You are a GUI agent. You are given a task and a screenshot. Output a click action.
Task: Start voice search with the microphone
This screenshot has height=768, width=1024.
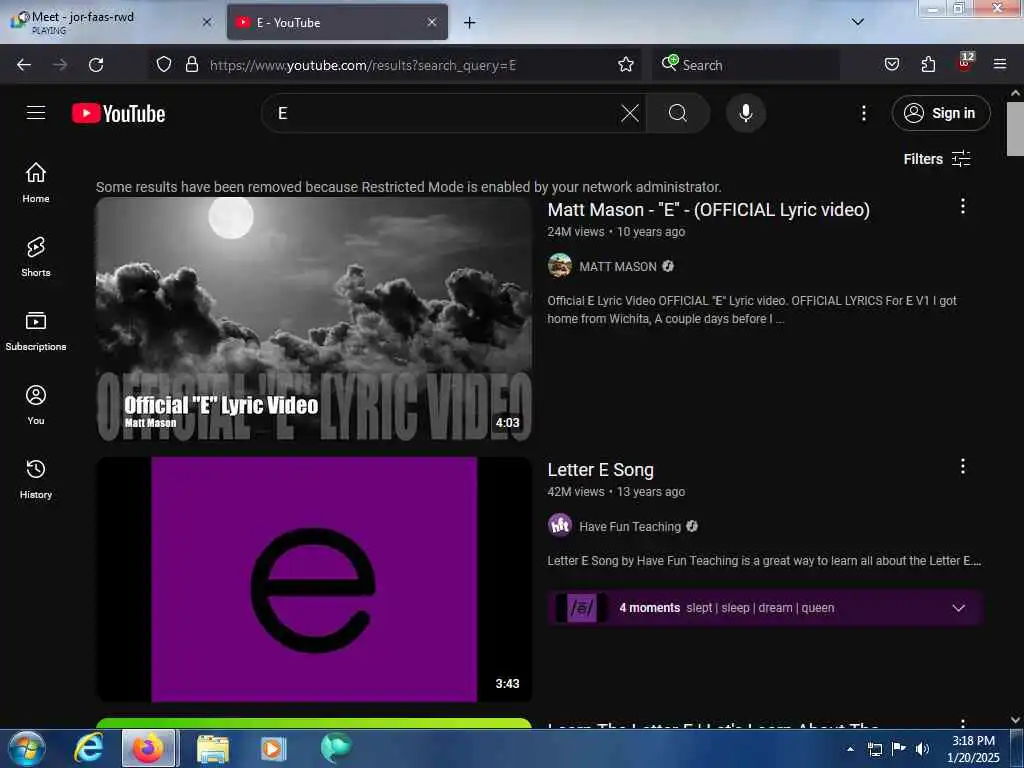coord(746,113)
